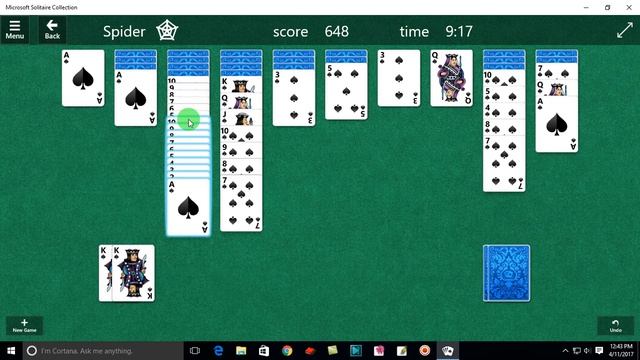The width and height of the screenshot is (640, 360).
Task: Click the Cortana search box
Action: coord(103,351)
